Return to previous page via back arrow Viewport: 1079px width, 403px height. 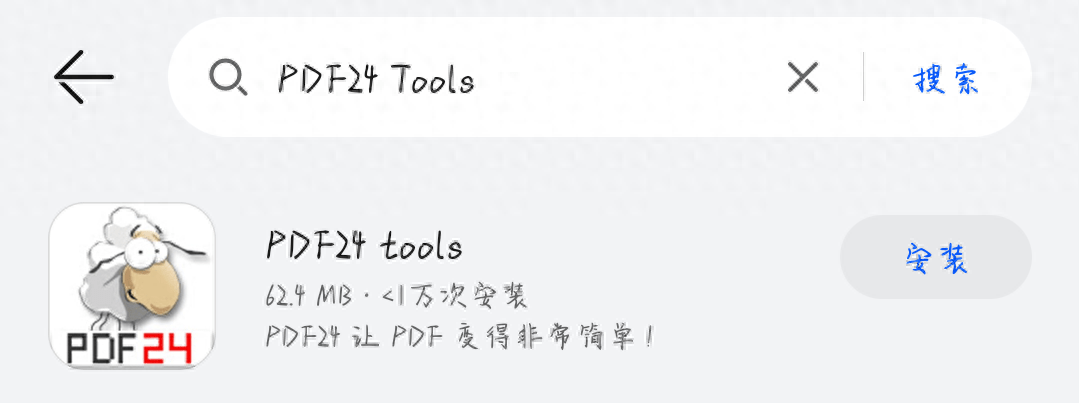[83, 76]
